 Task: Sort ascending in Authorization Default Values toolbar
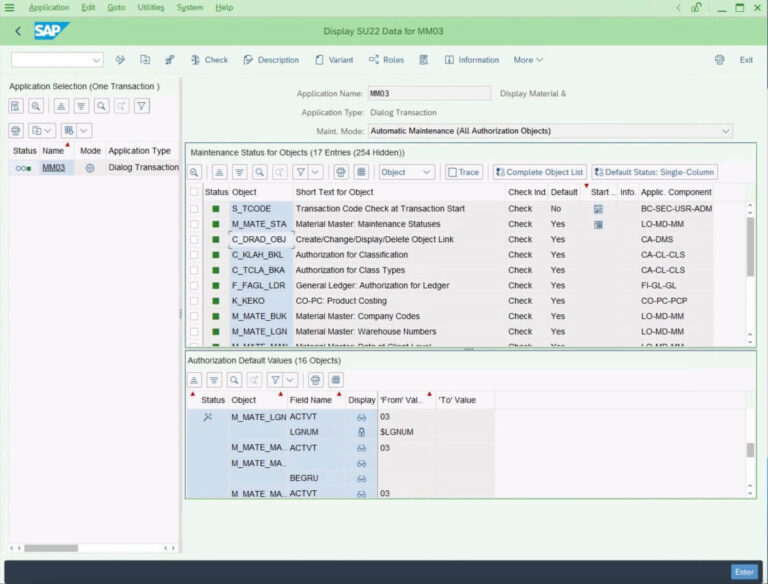[x=194, y=380]
